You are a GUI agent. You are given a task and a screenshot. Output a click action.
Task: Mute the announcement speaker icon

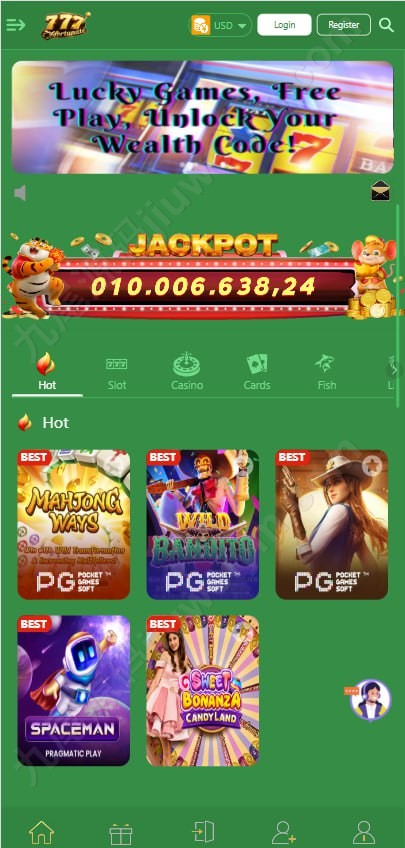[x=20, y=193]
